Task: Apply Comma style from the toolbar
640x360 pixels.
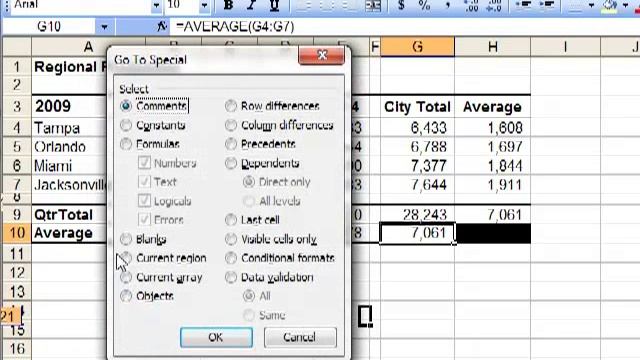Action: click(x=448, y=5)
